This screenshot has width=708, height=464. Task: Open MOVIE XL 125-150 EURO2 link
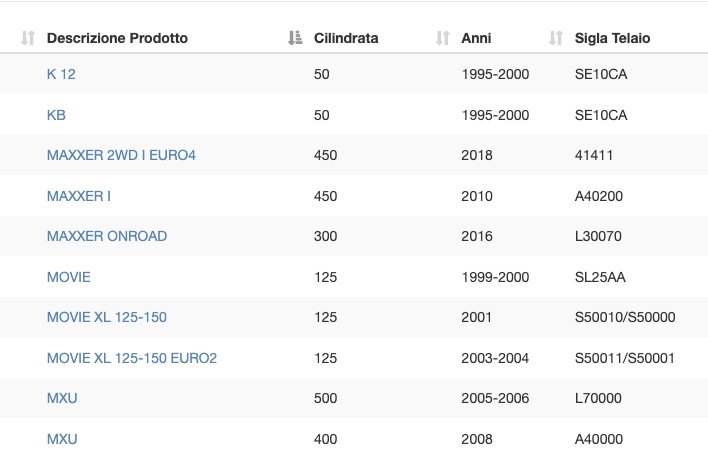pos(132,358)
